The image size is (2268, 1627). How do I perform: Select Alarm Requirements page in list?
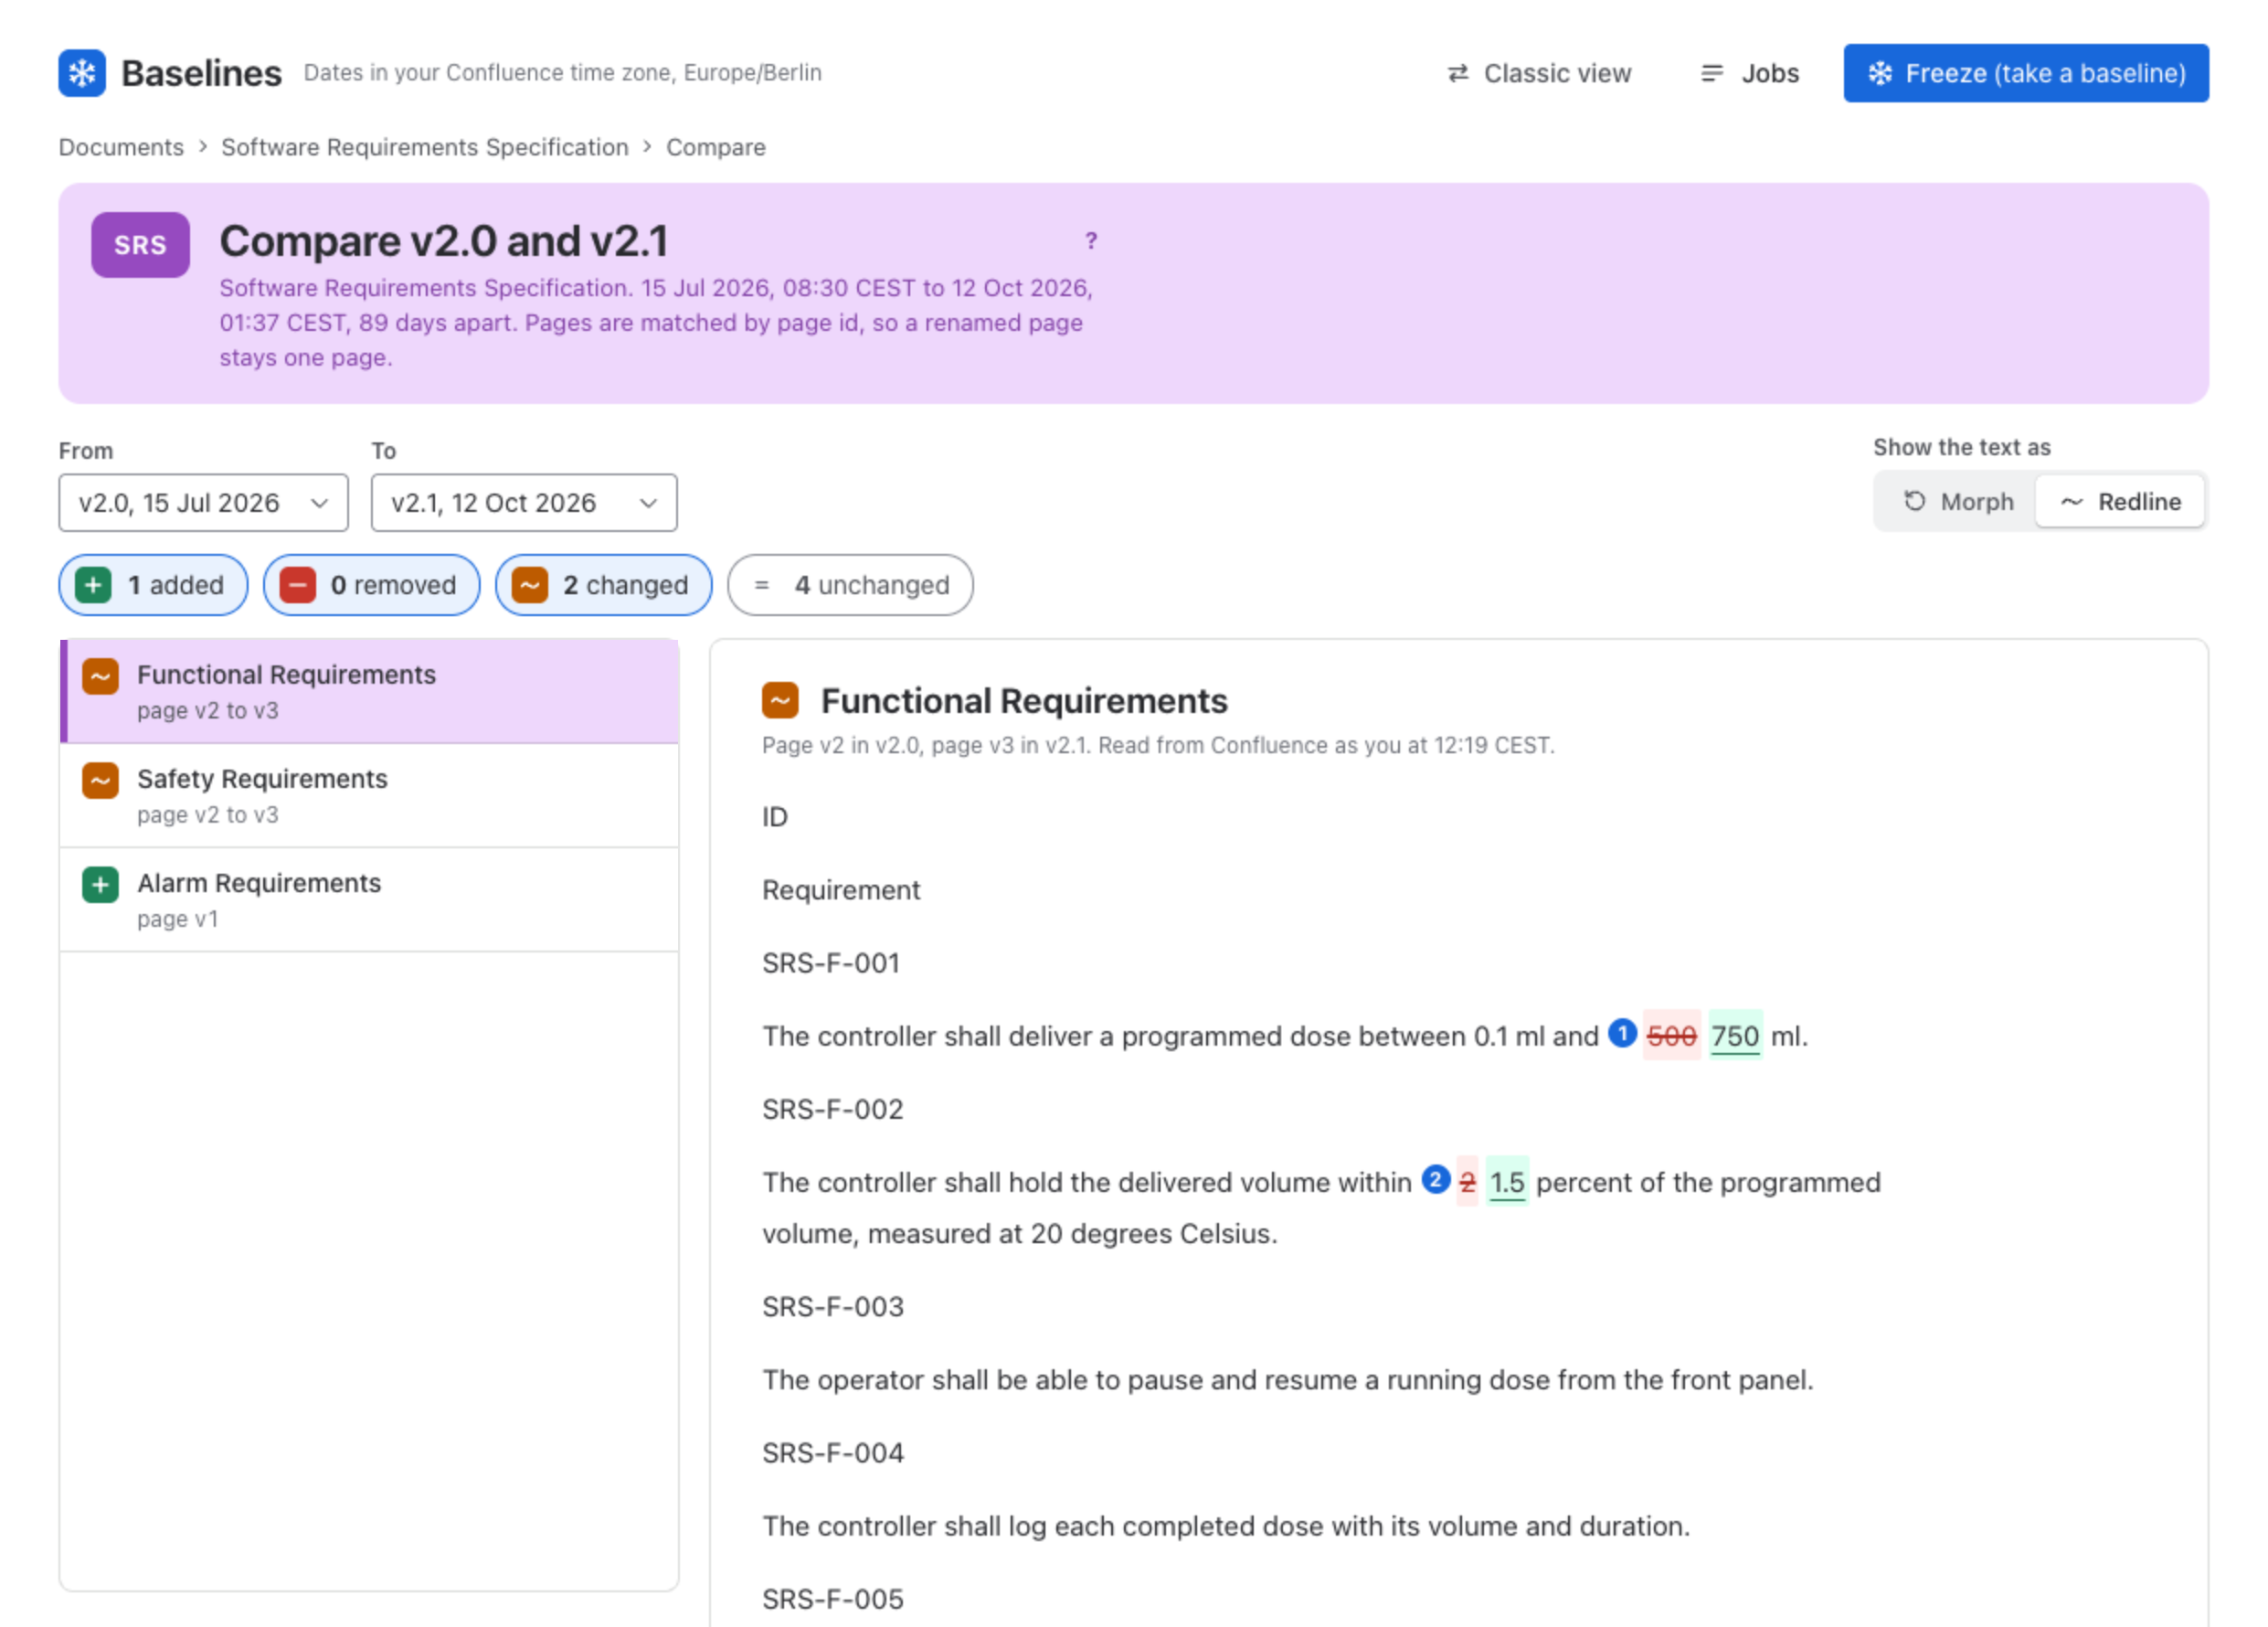pos(370,900)
